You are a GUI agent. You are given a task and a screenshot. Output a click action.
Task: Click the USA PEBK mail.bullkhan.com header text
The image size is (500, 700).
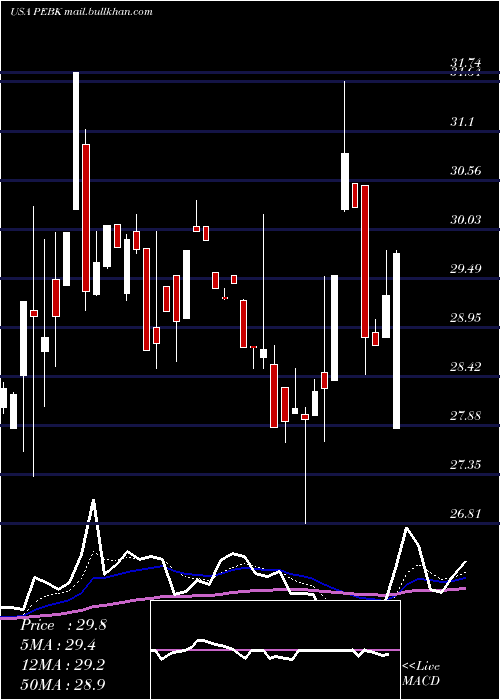81,11
